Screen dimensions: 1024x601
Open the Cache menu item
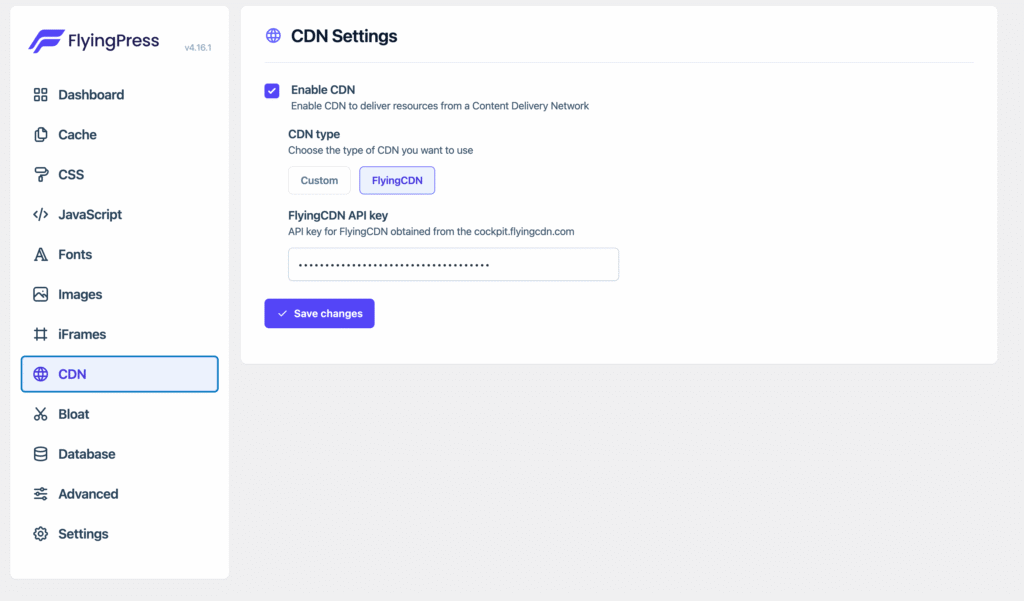click(x=77, y=135)
